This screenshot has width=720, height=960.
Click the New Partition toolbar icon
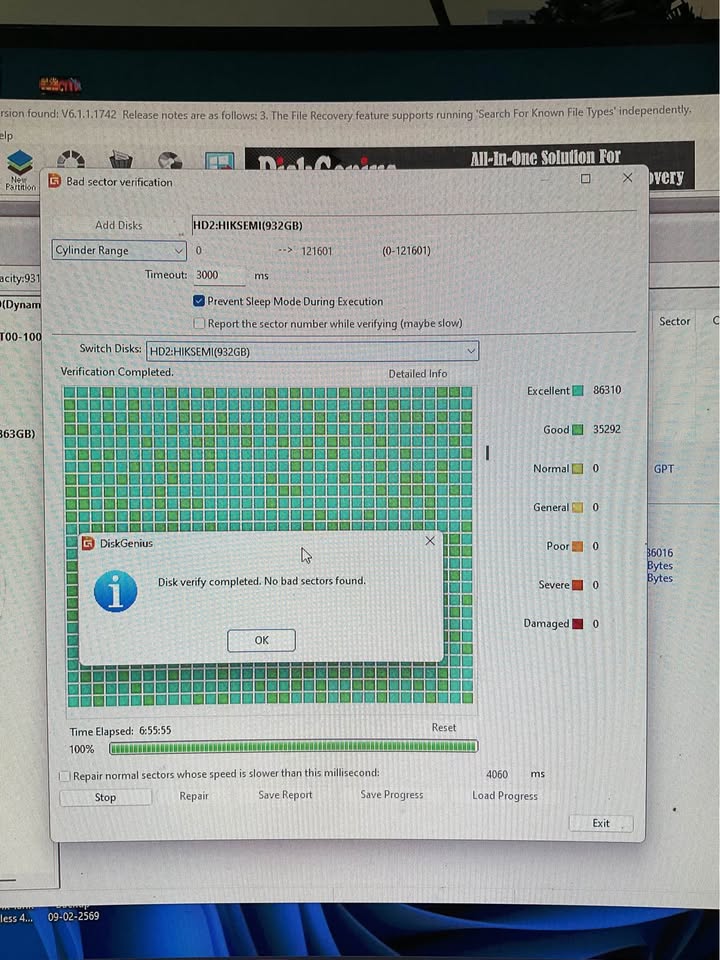click(x=20, y=167)
